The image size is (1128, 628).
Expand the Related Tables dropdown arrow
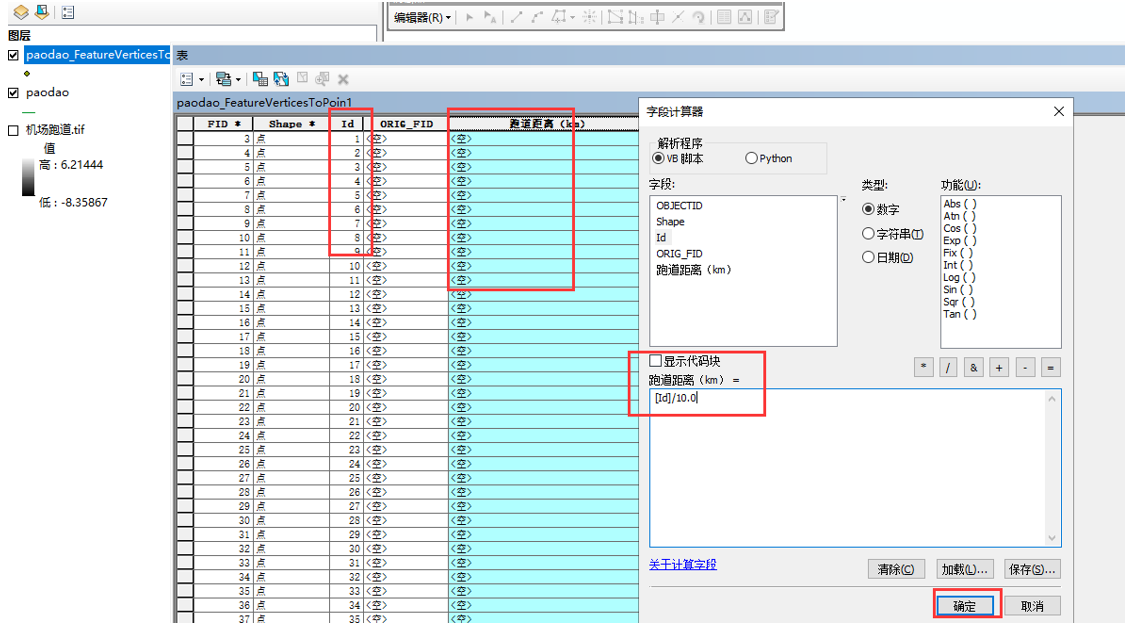238,80
